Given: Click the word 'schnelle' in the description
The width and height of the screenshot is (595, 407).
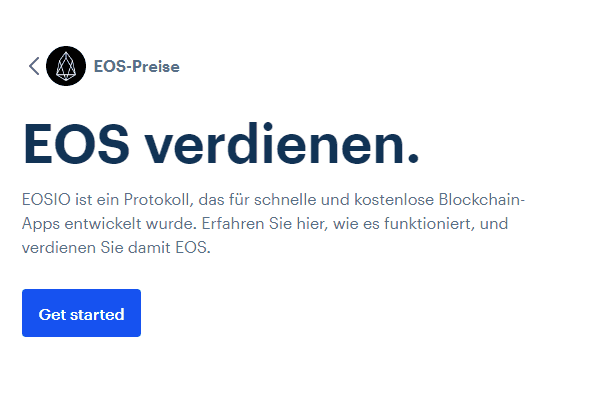Looking at the screenshot, I should point(285,200).
